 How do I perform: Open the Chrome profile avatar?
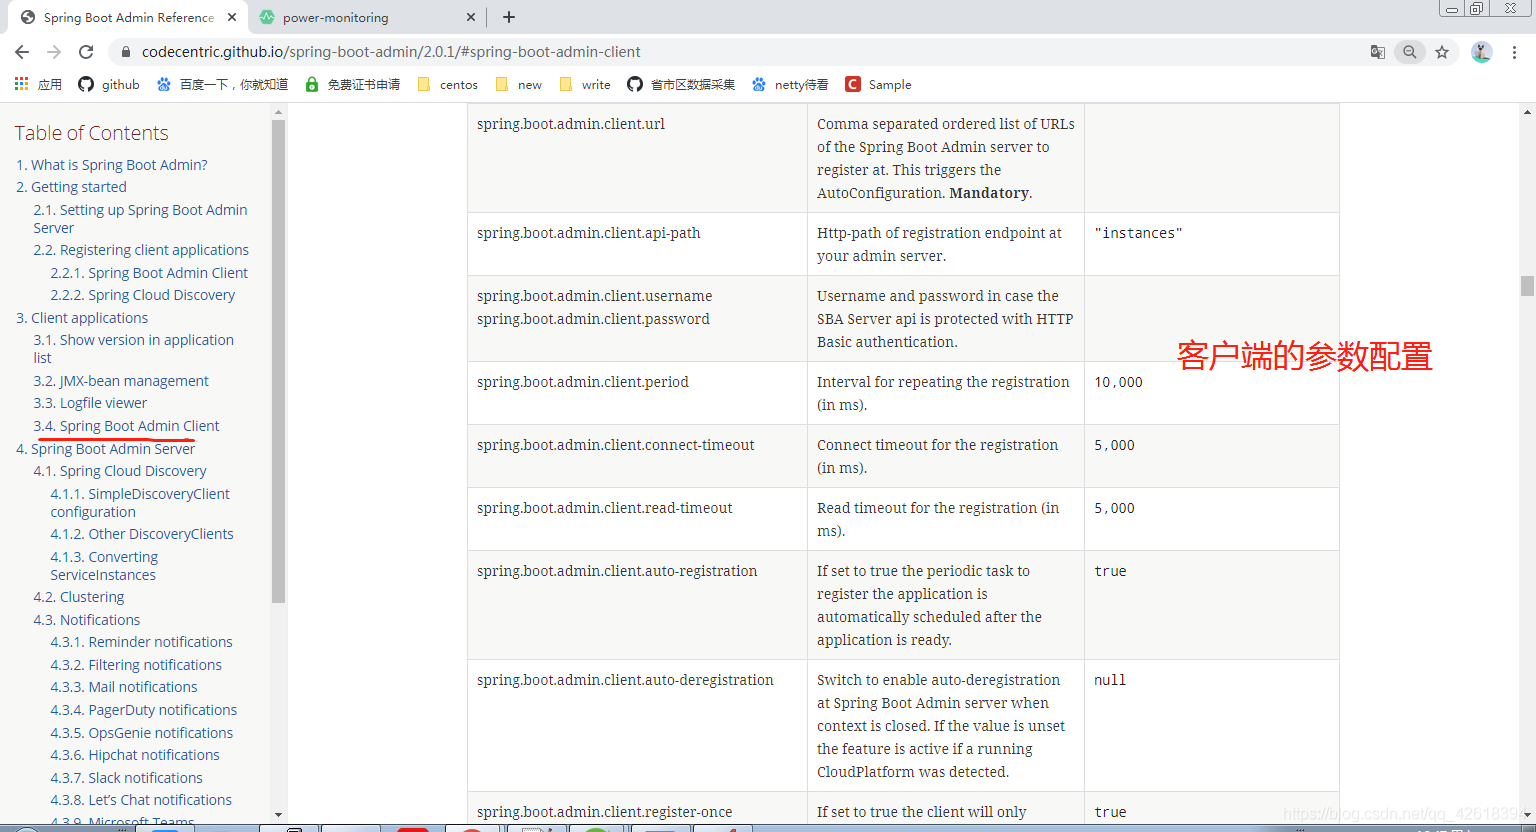coord(1482,52)
